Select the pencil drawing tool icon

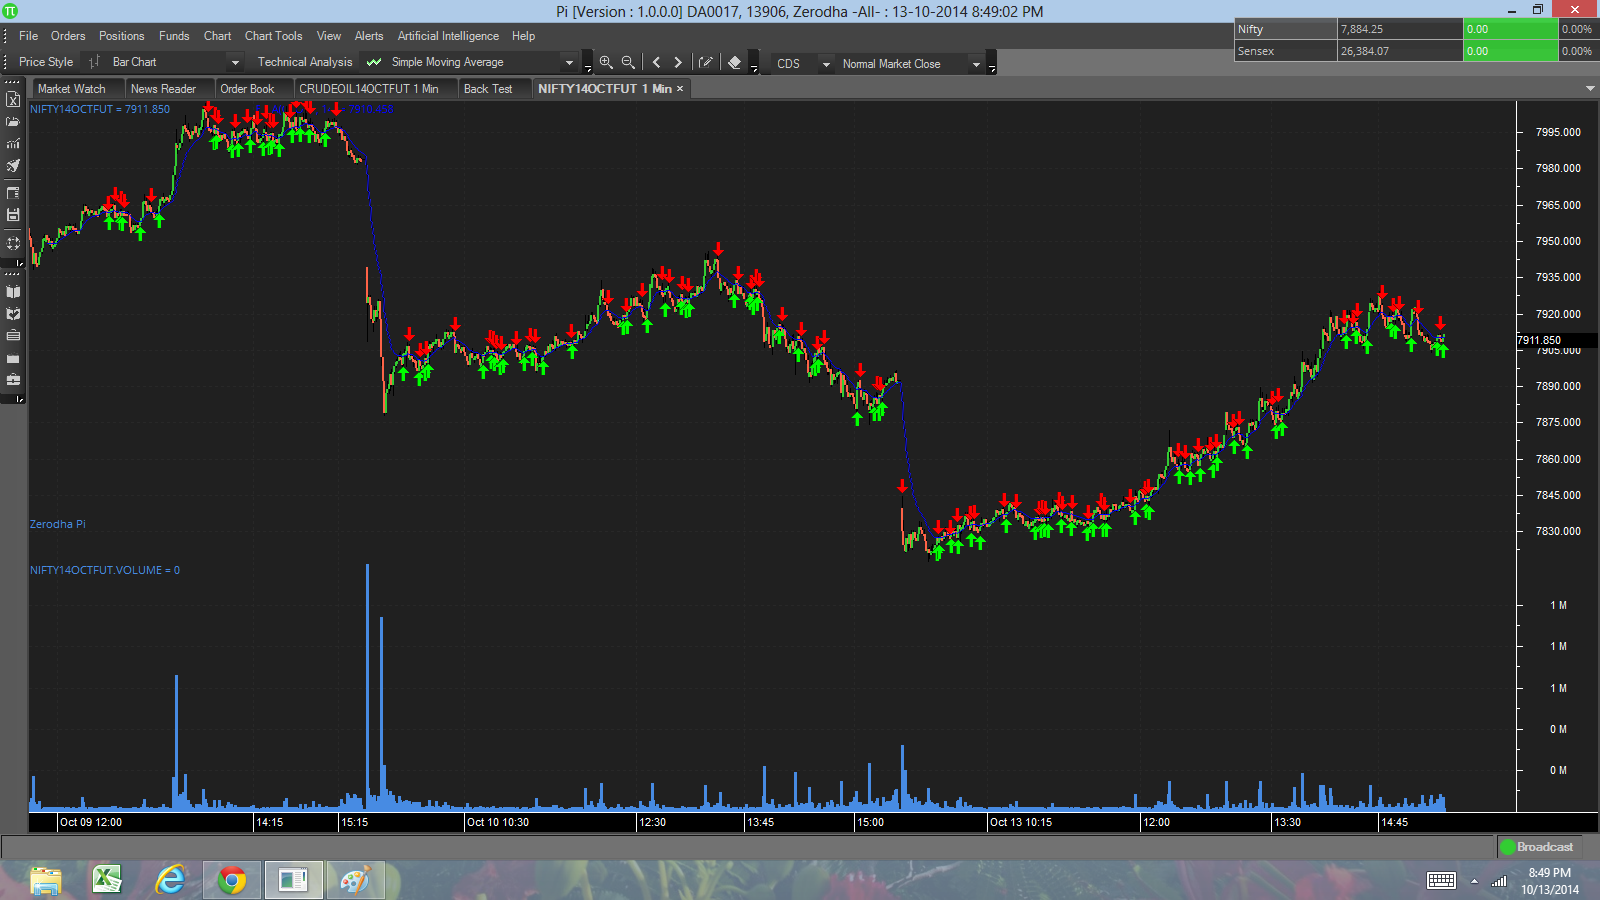click(x=706, y=62)
